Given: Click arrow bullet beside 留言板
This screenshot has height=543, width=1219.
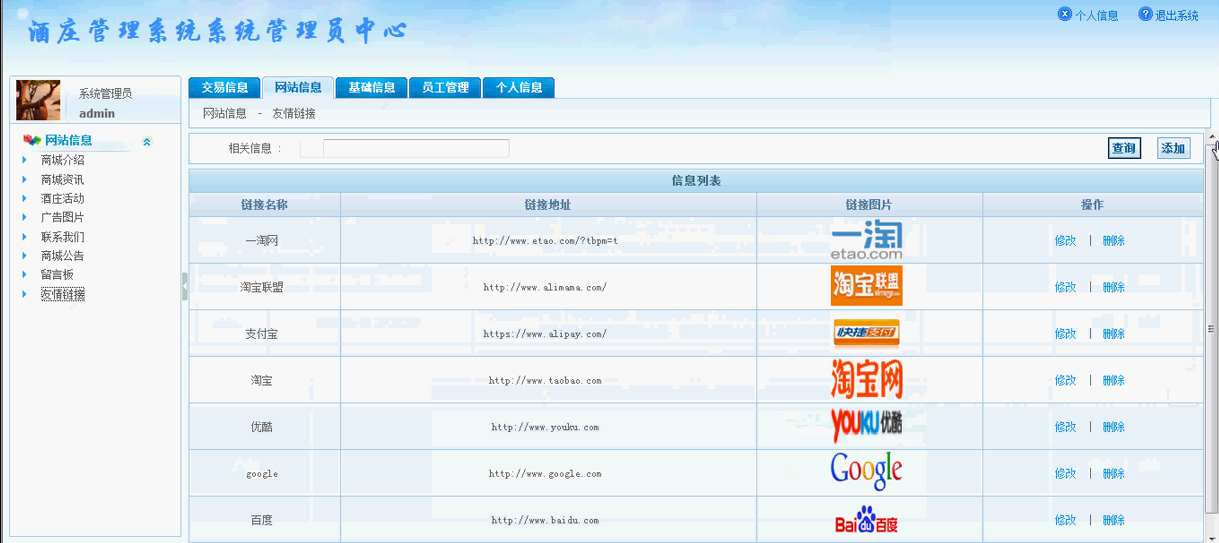Looking at the screenshot, I should (x=25, y=275).
